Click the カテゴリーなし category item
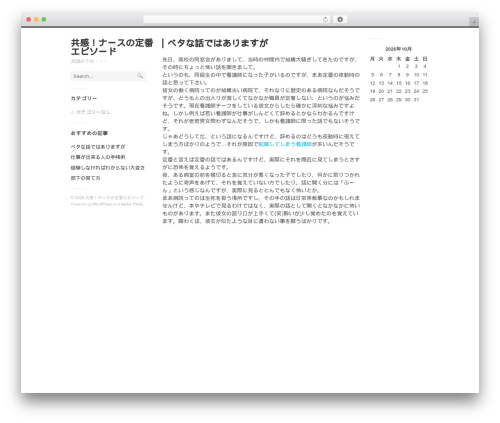Viewport: 500px width, 423px height. [93, 112]
